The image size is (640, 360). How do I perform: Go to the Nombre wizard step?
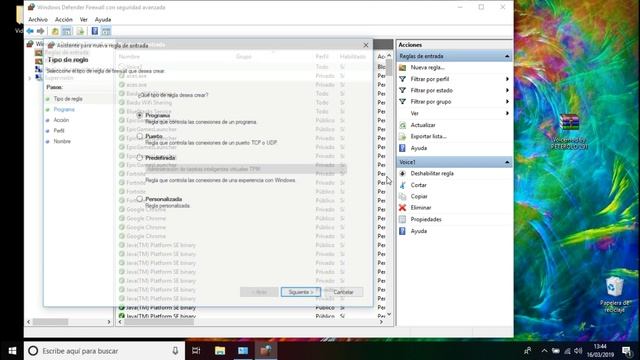point(62,141)
